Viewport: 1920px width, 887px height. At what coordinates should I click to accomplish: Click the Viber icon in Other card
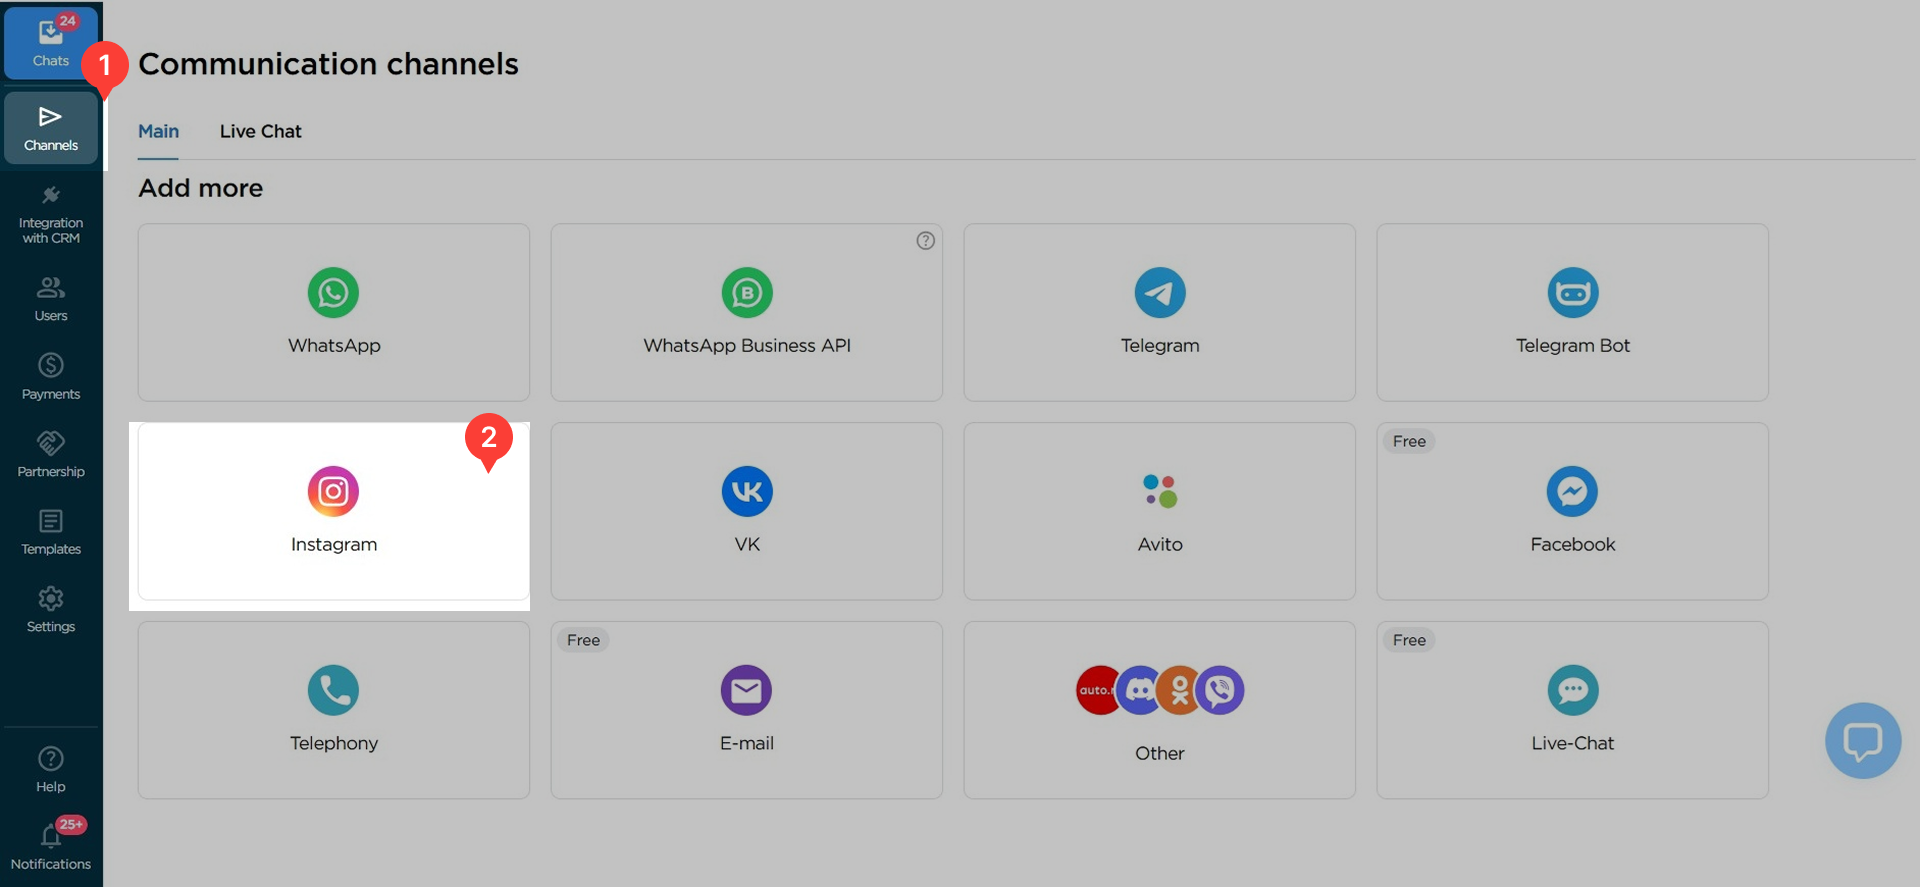pyautogui.click(x=1220, y=690)
